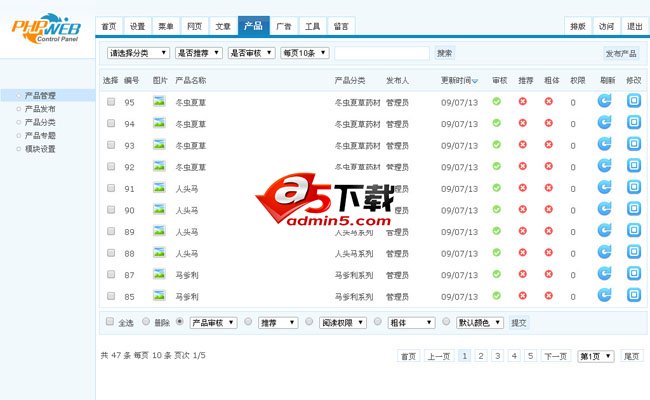This screenshot has width=650, height=400.
Task: Click the refresh icon for product 92
Action: (x=604, y=165)
